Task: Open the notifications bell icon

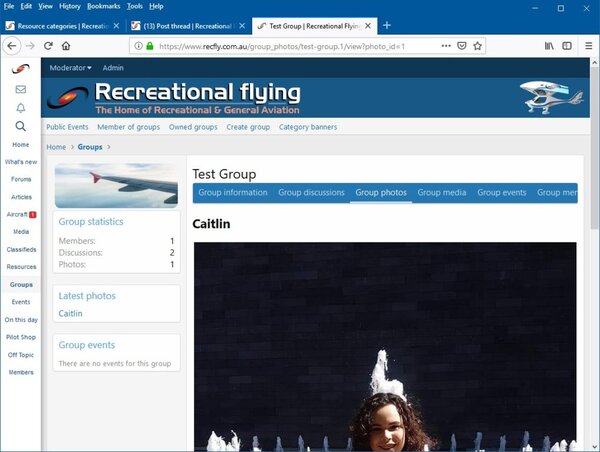Action: point(20,108)
